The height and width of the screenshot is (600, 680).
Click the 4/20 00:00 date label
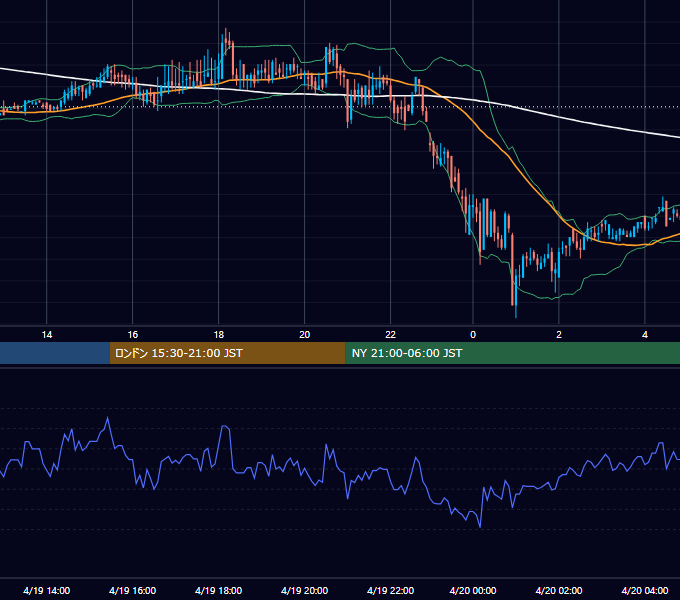[473, 590]
